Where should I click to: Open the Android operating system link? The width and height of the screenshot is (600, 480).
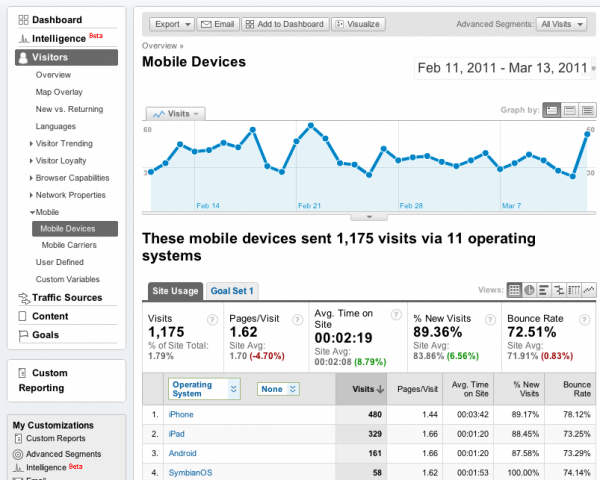(183, 453)
